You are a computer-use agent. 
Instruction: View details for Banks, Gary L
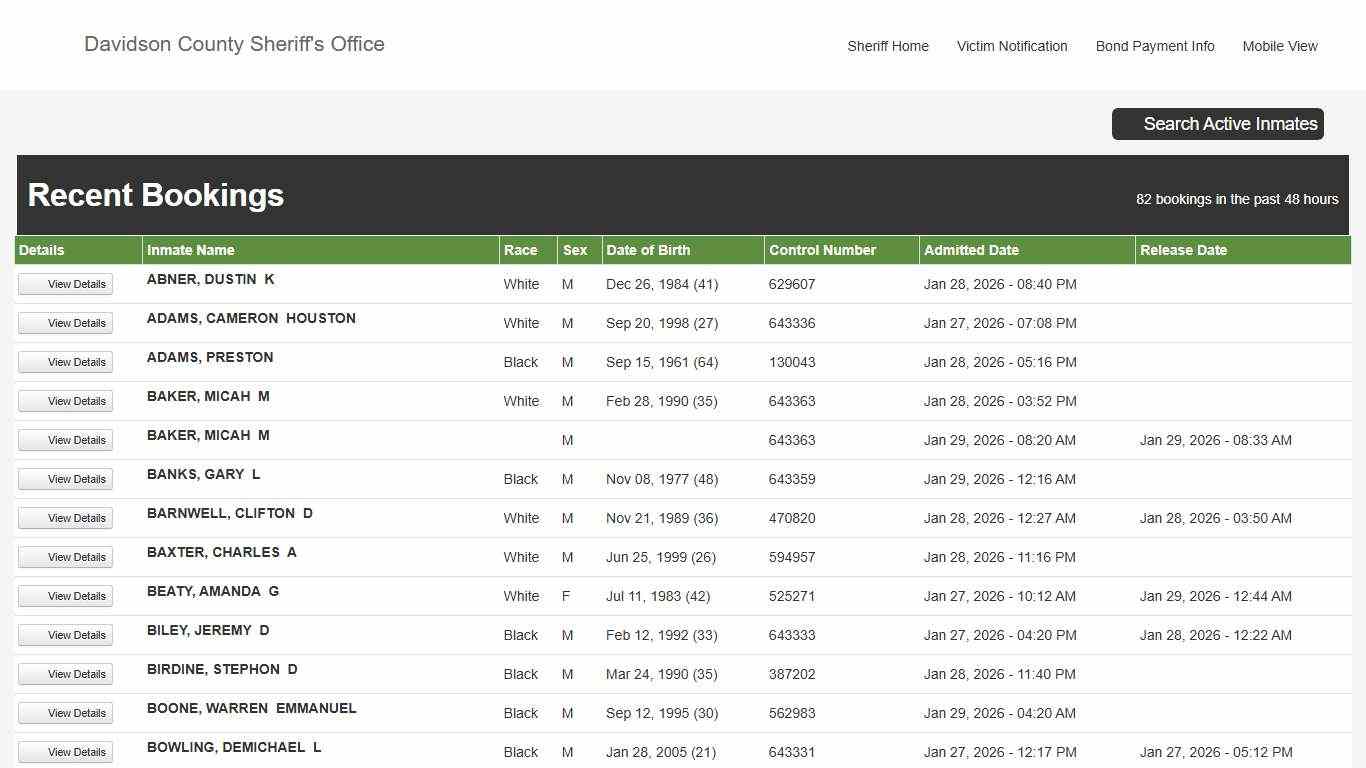coord(66,479)
